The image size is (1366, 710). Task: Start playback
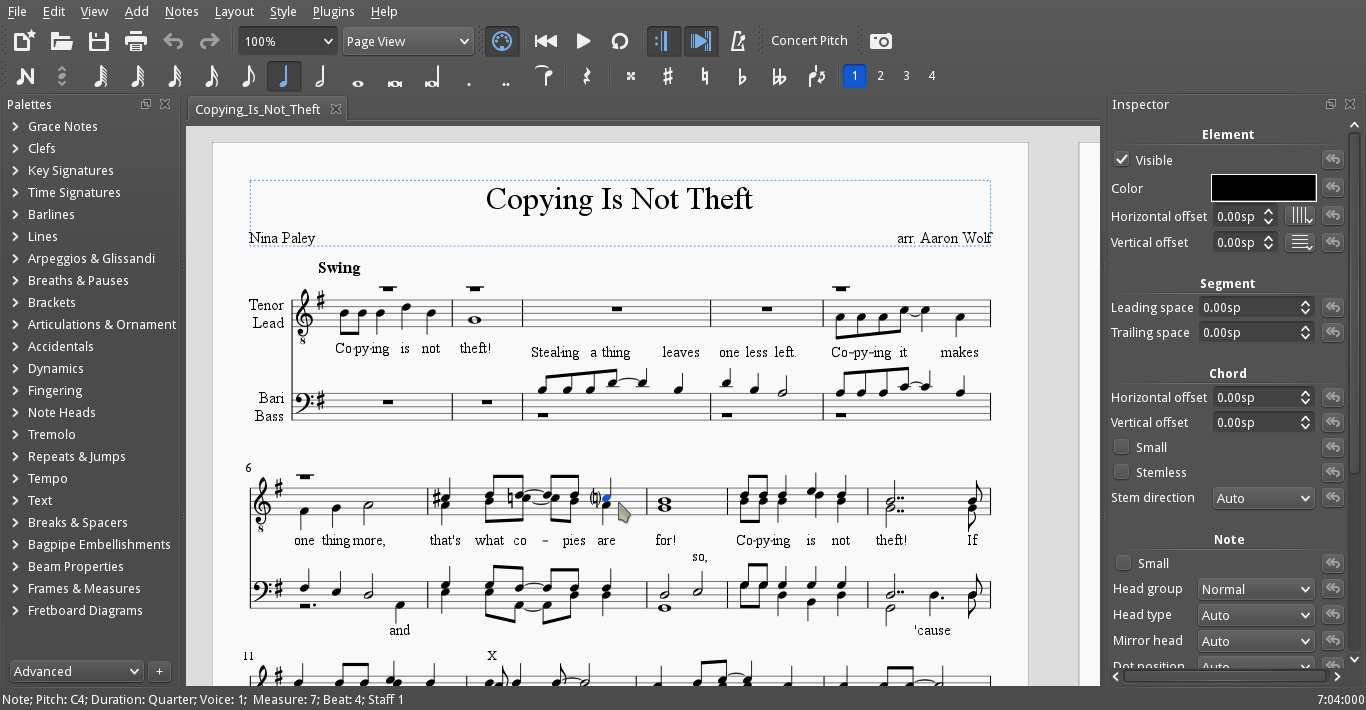pos(583,41)
